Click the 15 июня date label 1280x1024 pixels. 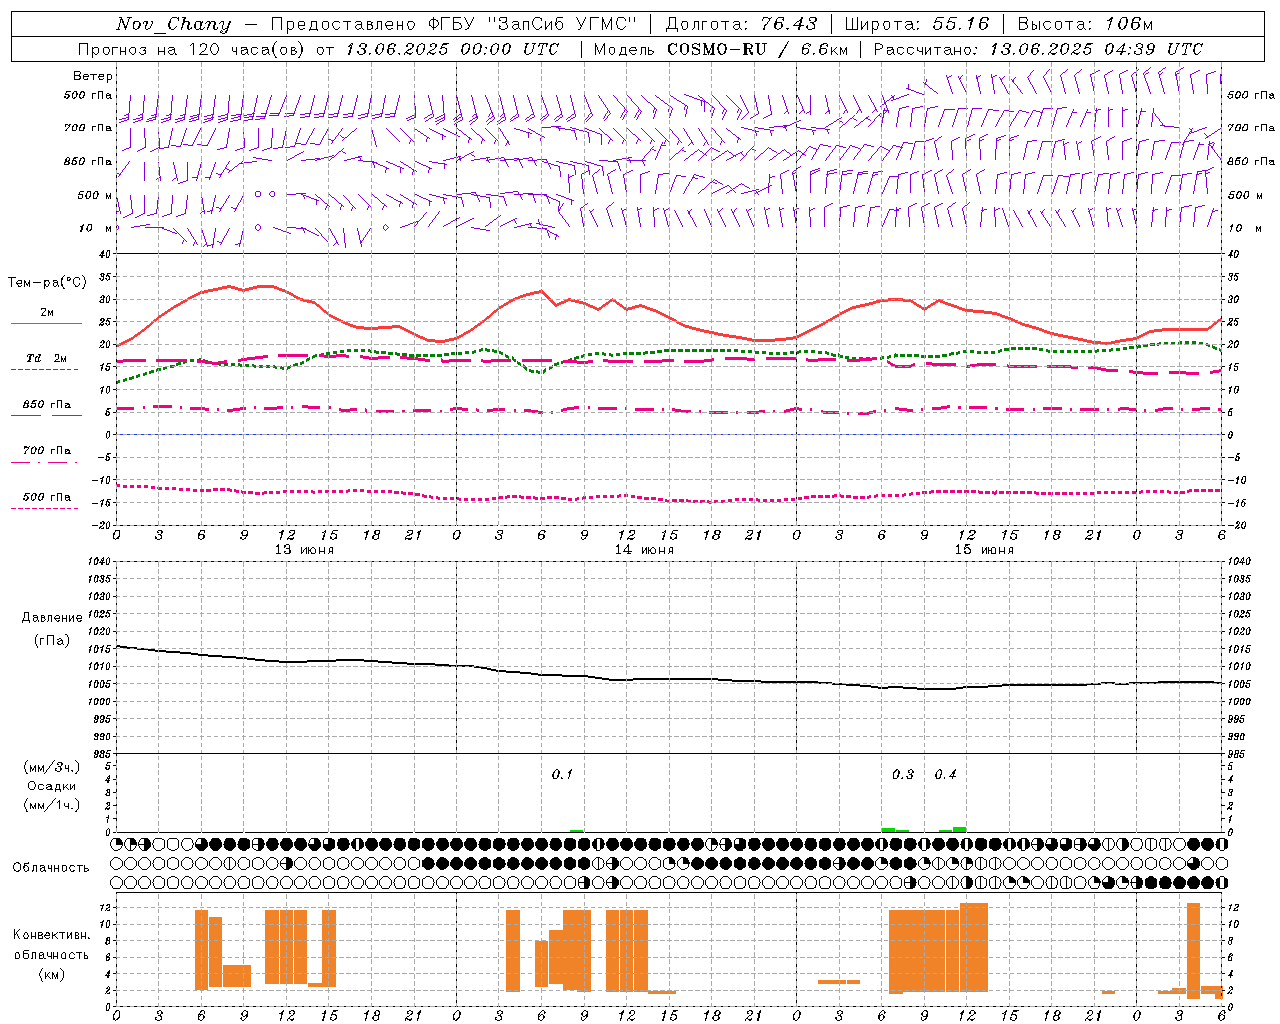click(x=984, y=550)
